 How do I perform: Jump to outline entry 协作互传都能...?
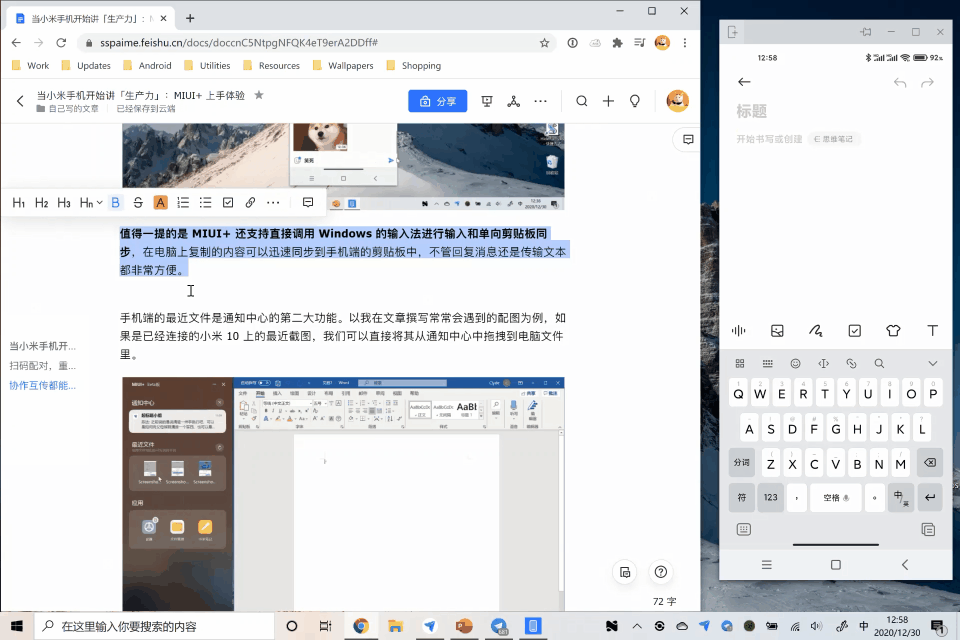click(42, 385)
